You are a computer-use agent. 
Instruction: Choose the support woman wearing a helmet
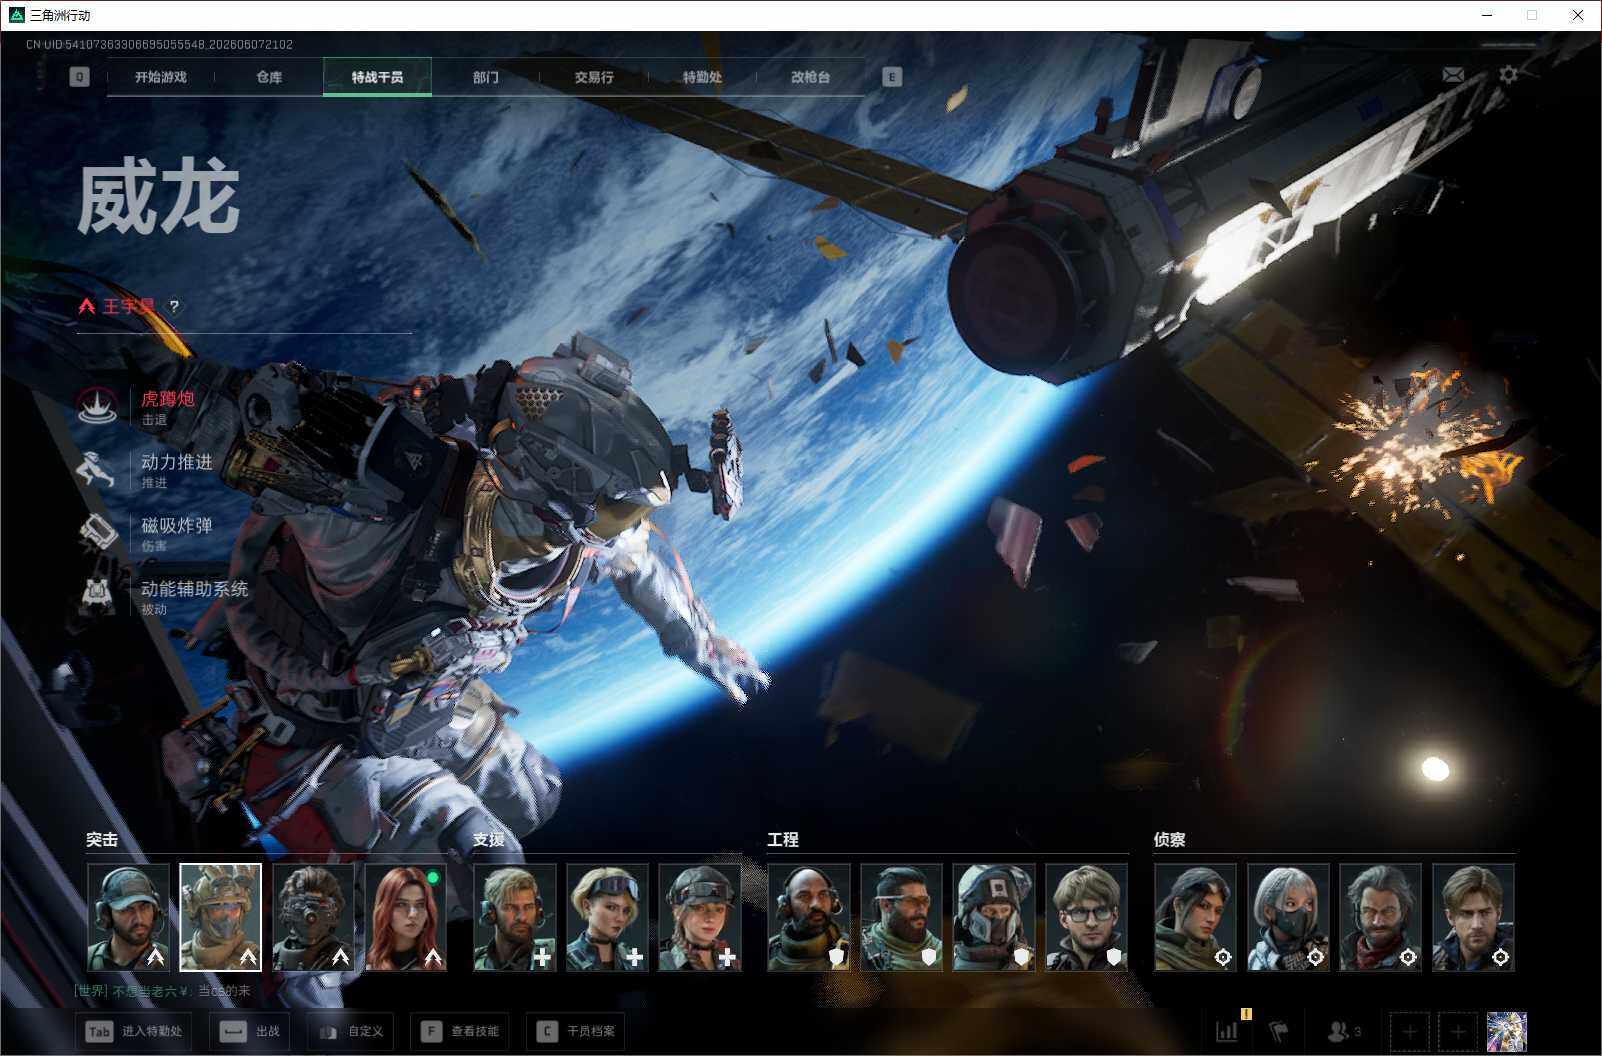click(700, 918)
